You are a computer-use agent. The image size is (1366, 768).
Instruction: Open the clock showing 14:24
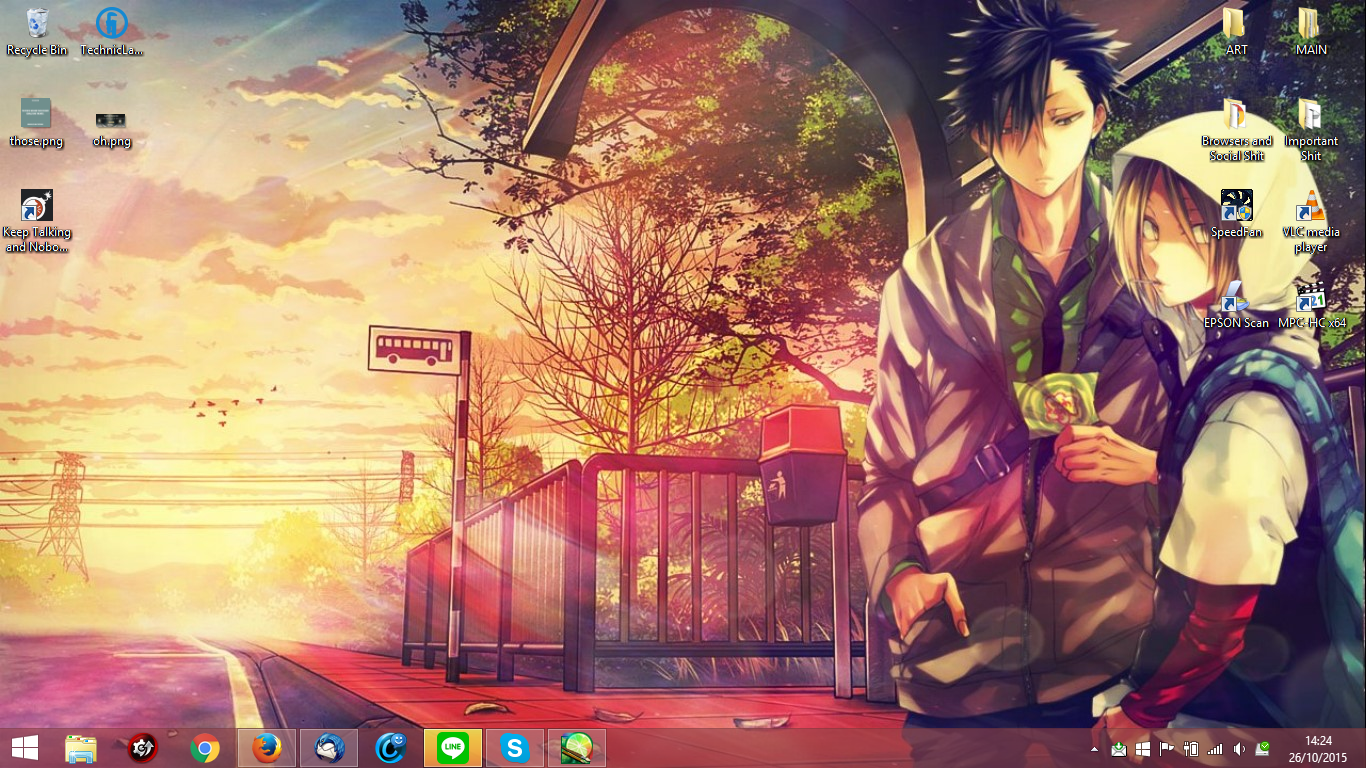click(1318, 749)
